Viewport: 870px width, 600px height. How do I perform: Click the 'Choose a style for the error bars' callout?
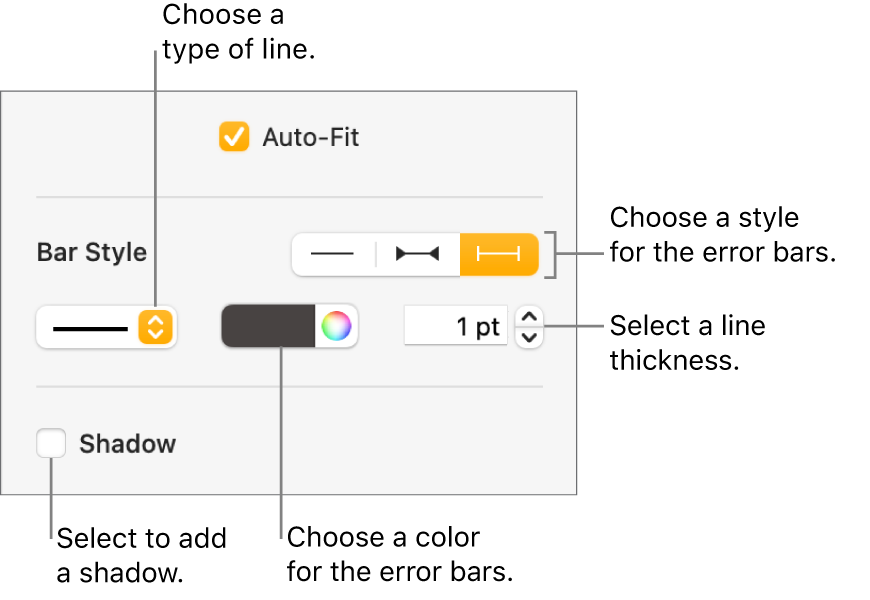click(721, 235)
